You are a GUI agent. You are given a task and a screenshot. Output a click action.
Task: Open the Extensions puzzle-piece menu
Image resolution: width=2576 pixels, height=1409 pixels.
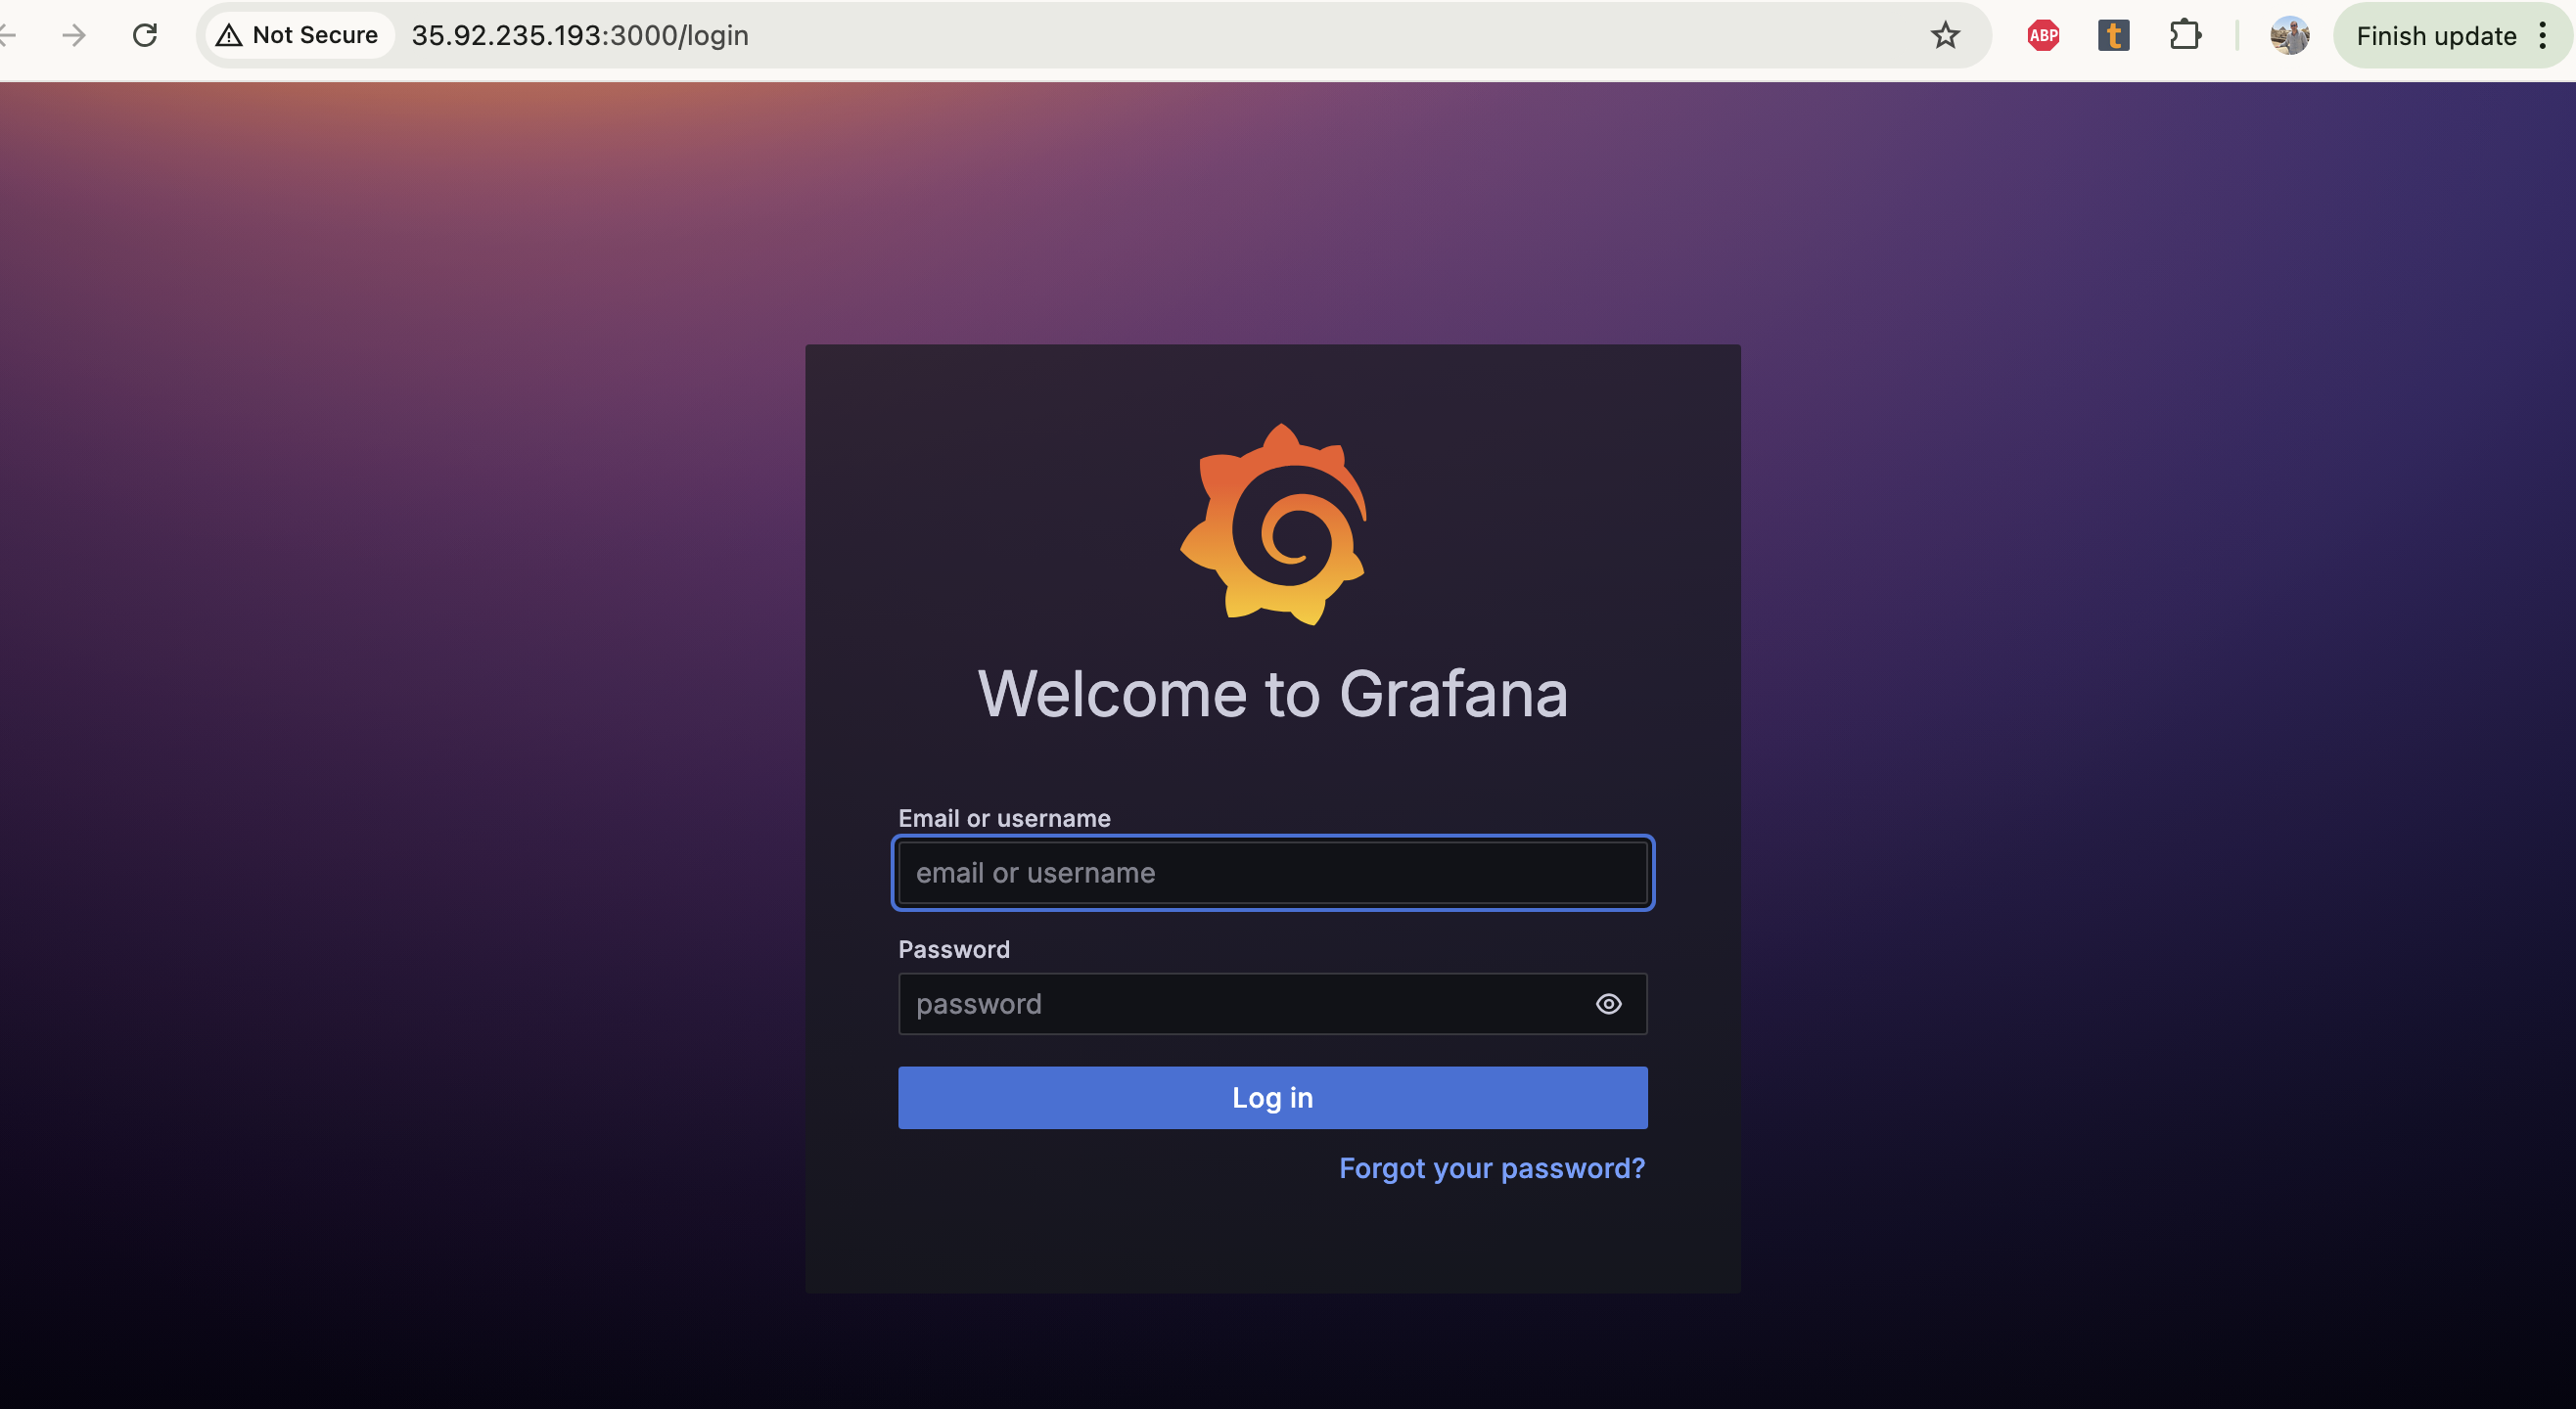(2185, 36)
